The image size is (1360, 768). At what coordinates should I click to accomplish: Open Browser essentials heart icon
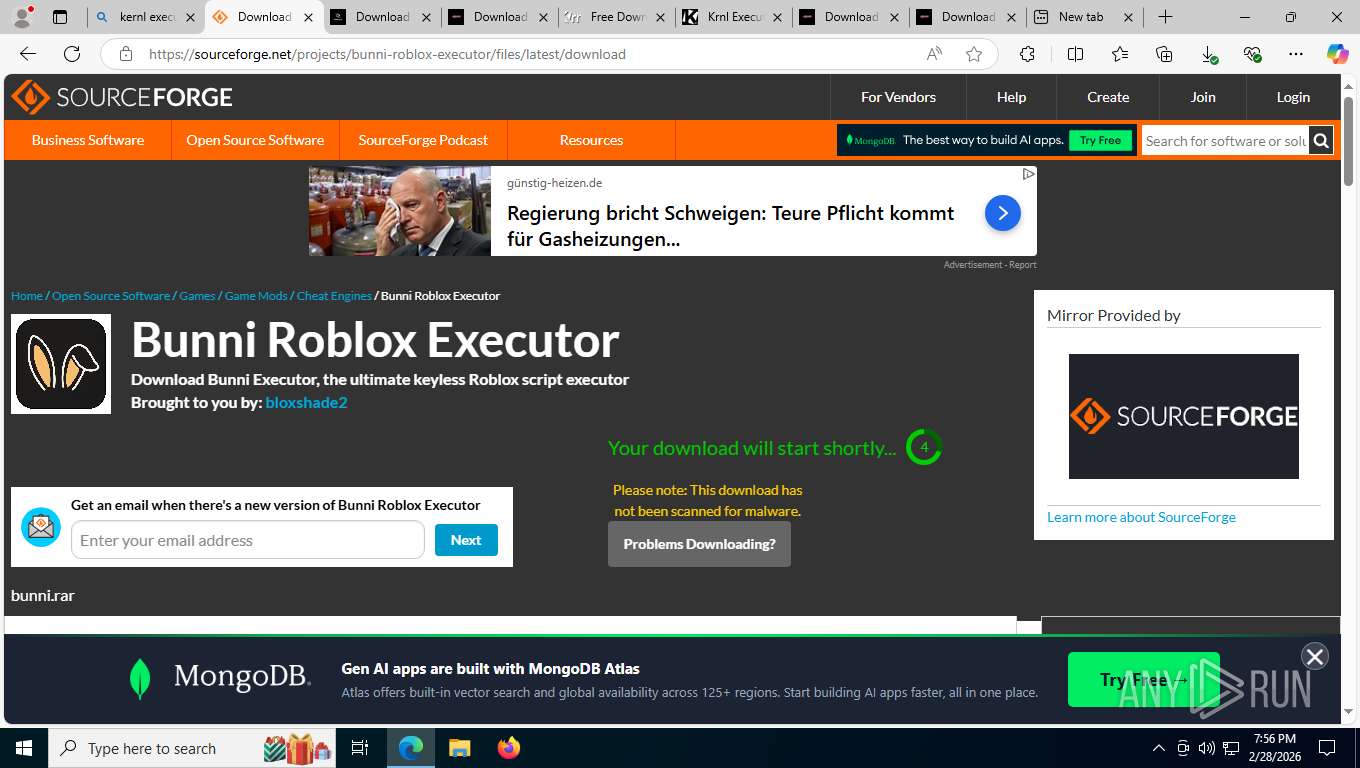click(x=1252, y=54)
